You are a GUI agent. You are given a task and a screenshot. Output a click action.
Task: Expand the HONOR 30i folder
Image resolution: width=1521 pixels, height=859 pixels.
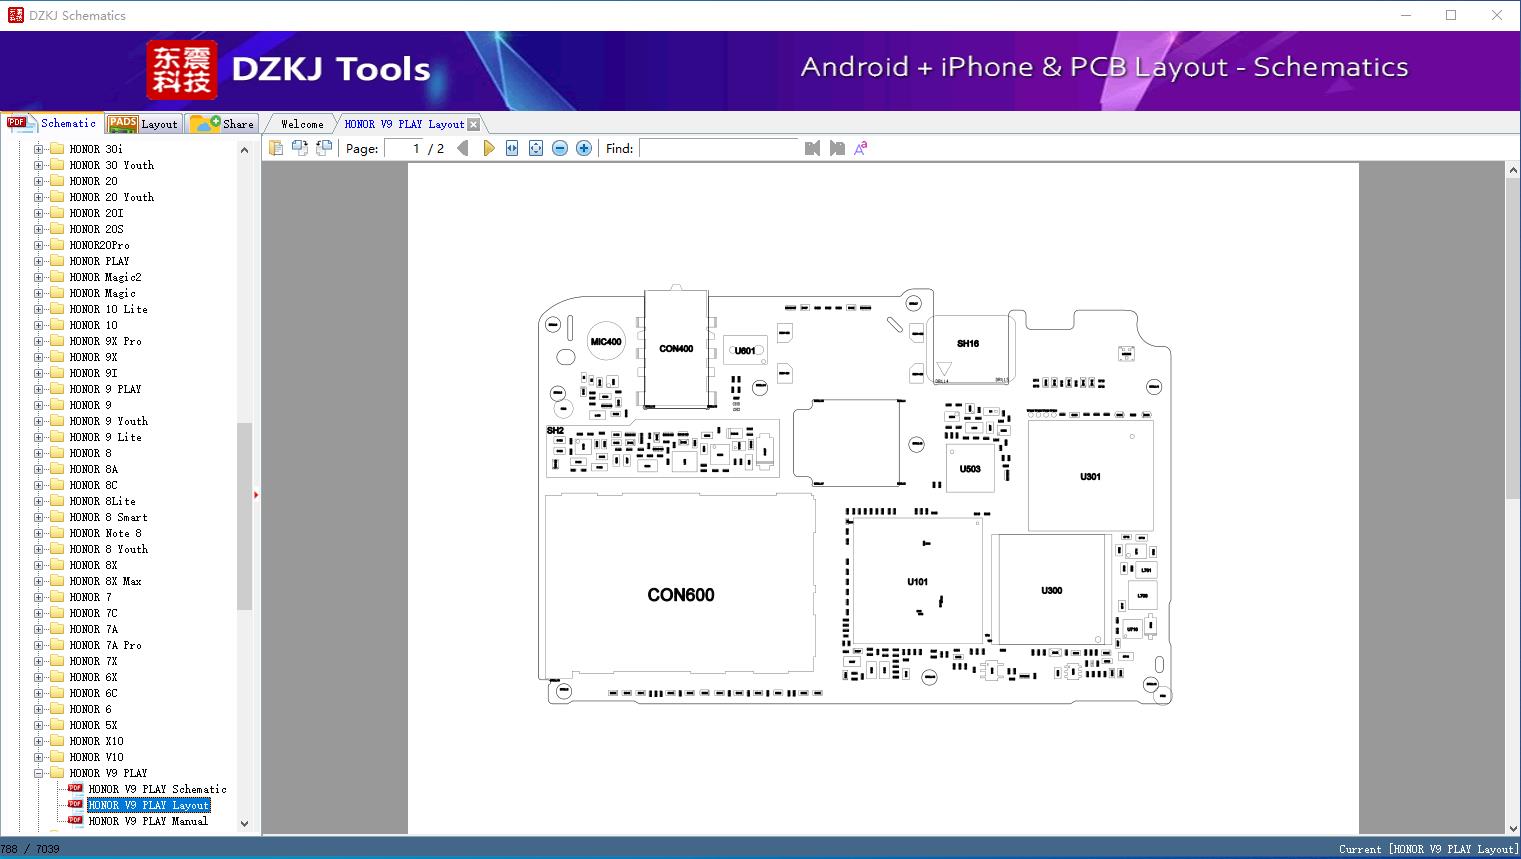coord(39,149)
